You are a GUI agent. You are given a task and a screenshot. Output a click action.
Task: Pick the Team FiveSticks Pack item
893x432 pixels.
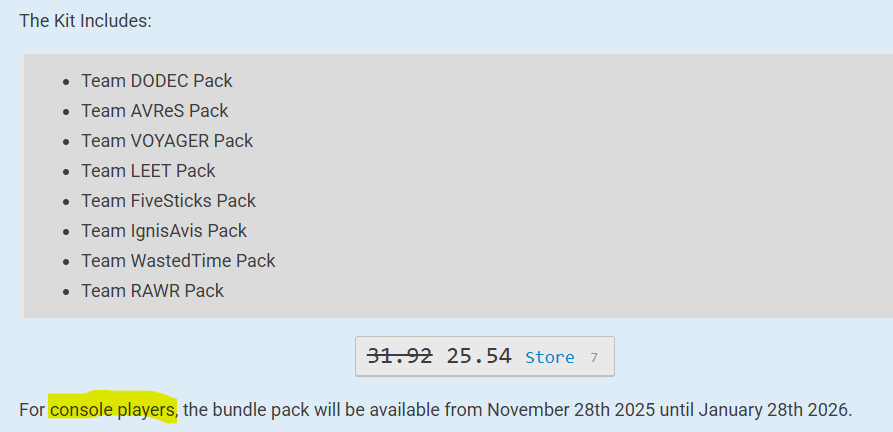point(168,201)
